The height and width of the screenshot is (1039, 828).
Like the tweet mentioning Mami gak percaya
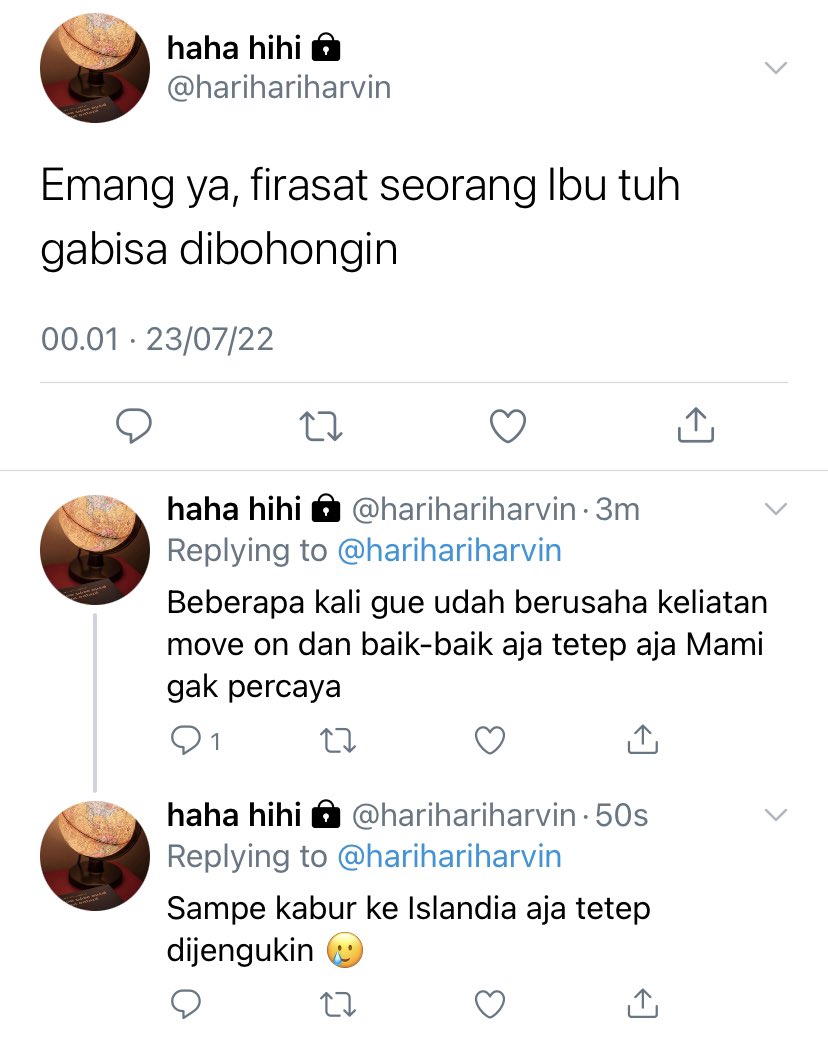click(x=490, y=740)
